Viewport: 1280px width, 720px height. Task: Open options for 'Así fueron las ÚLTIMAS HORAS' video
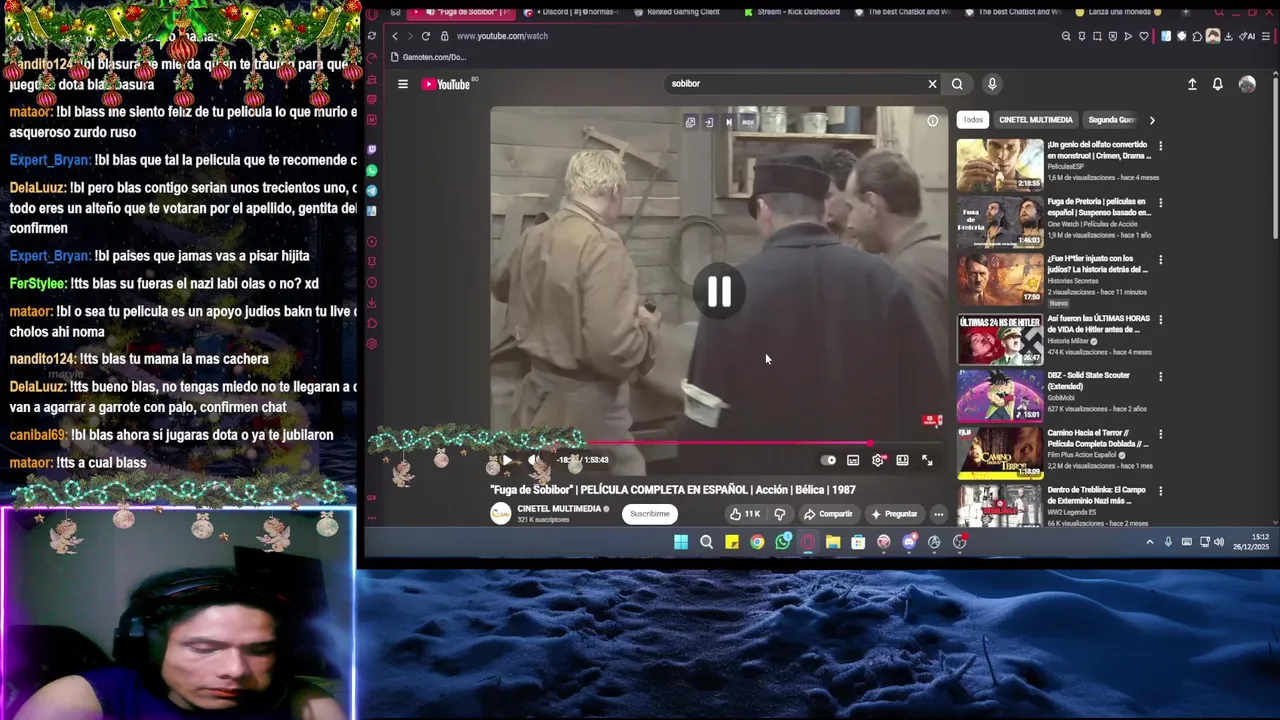tap(1160, 319)
